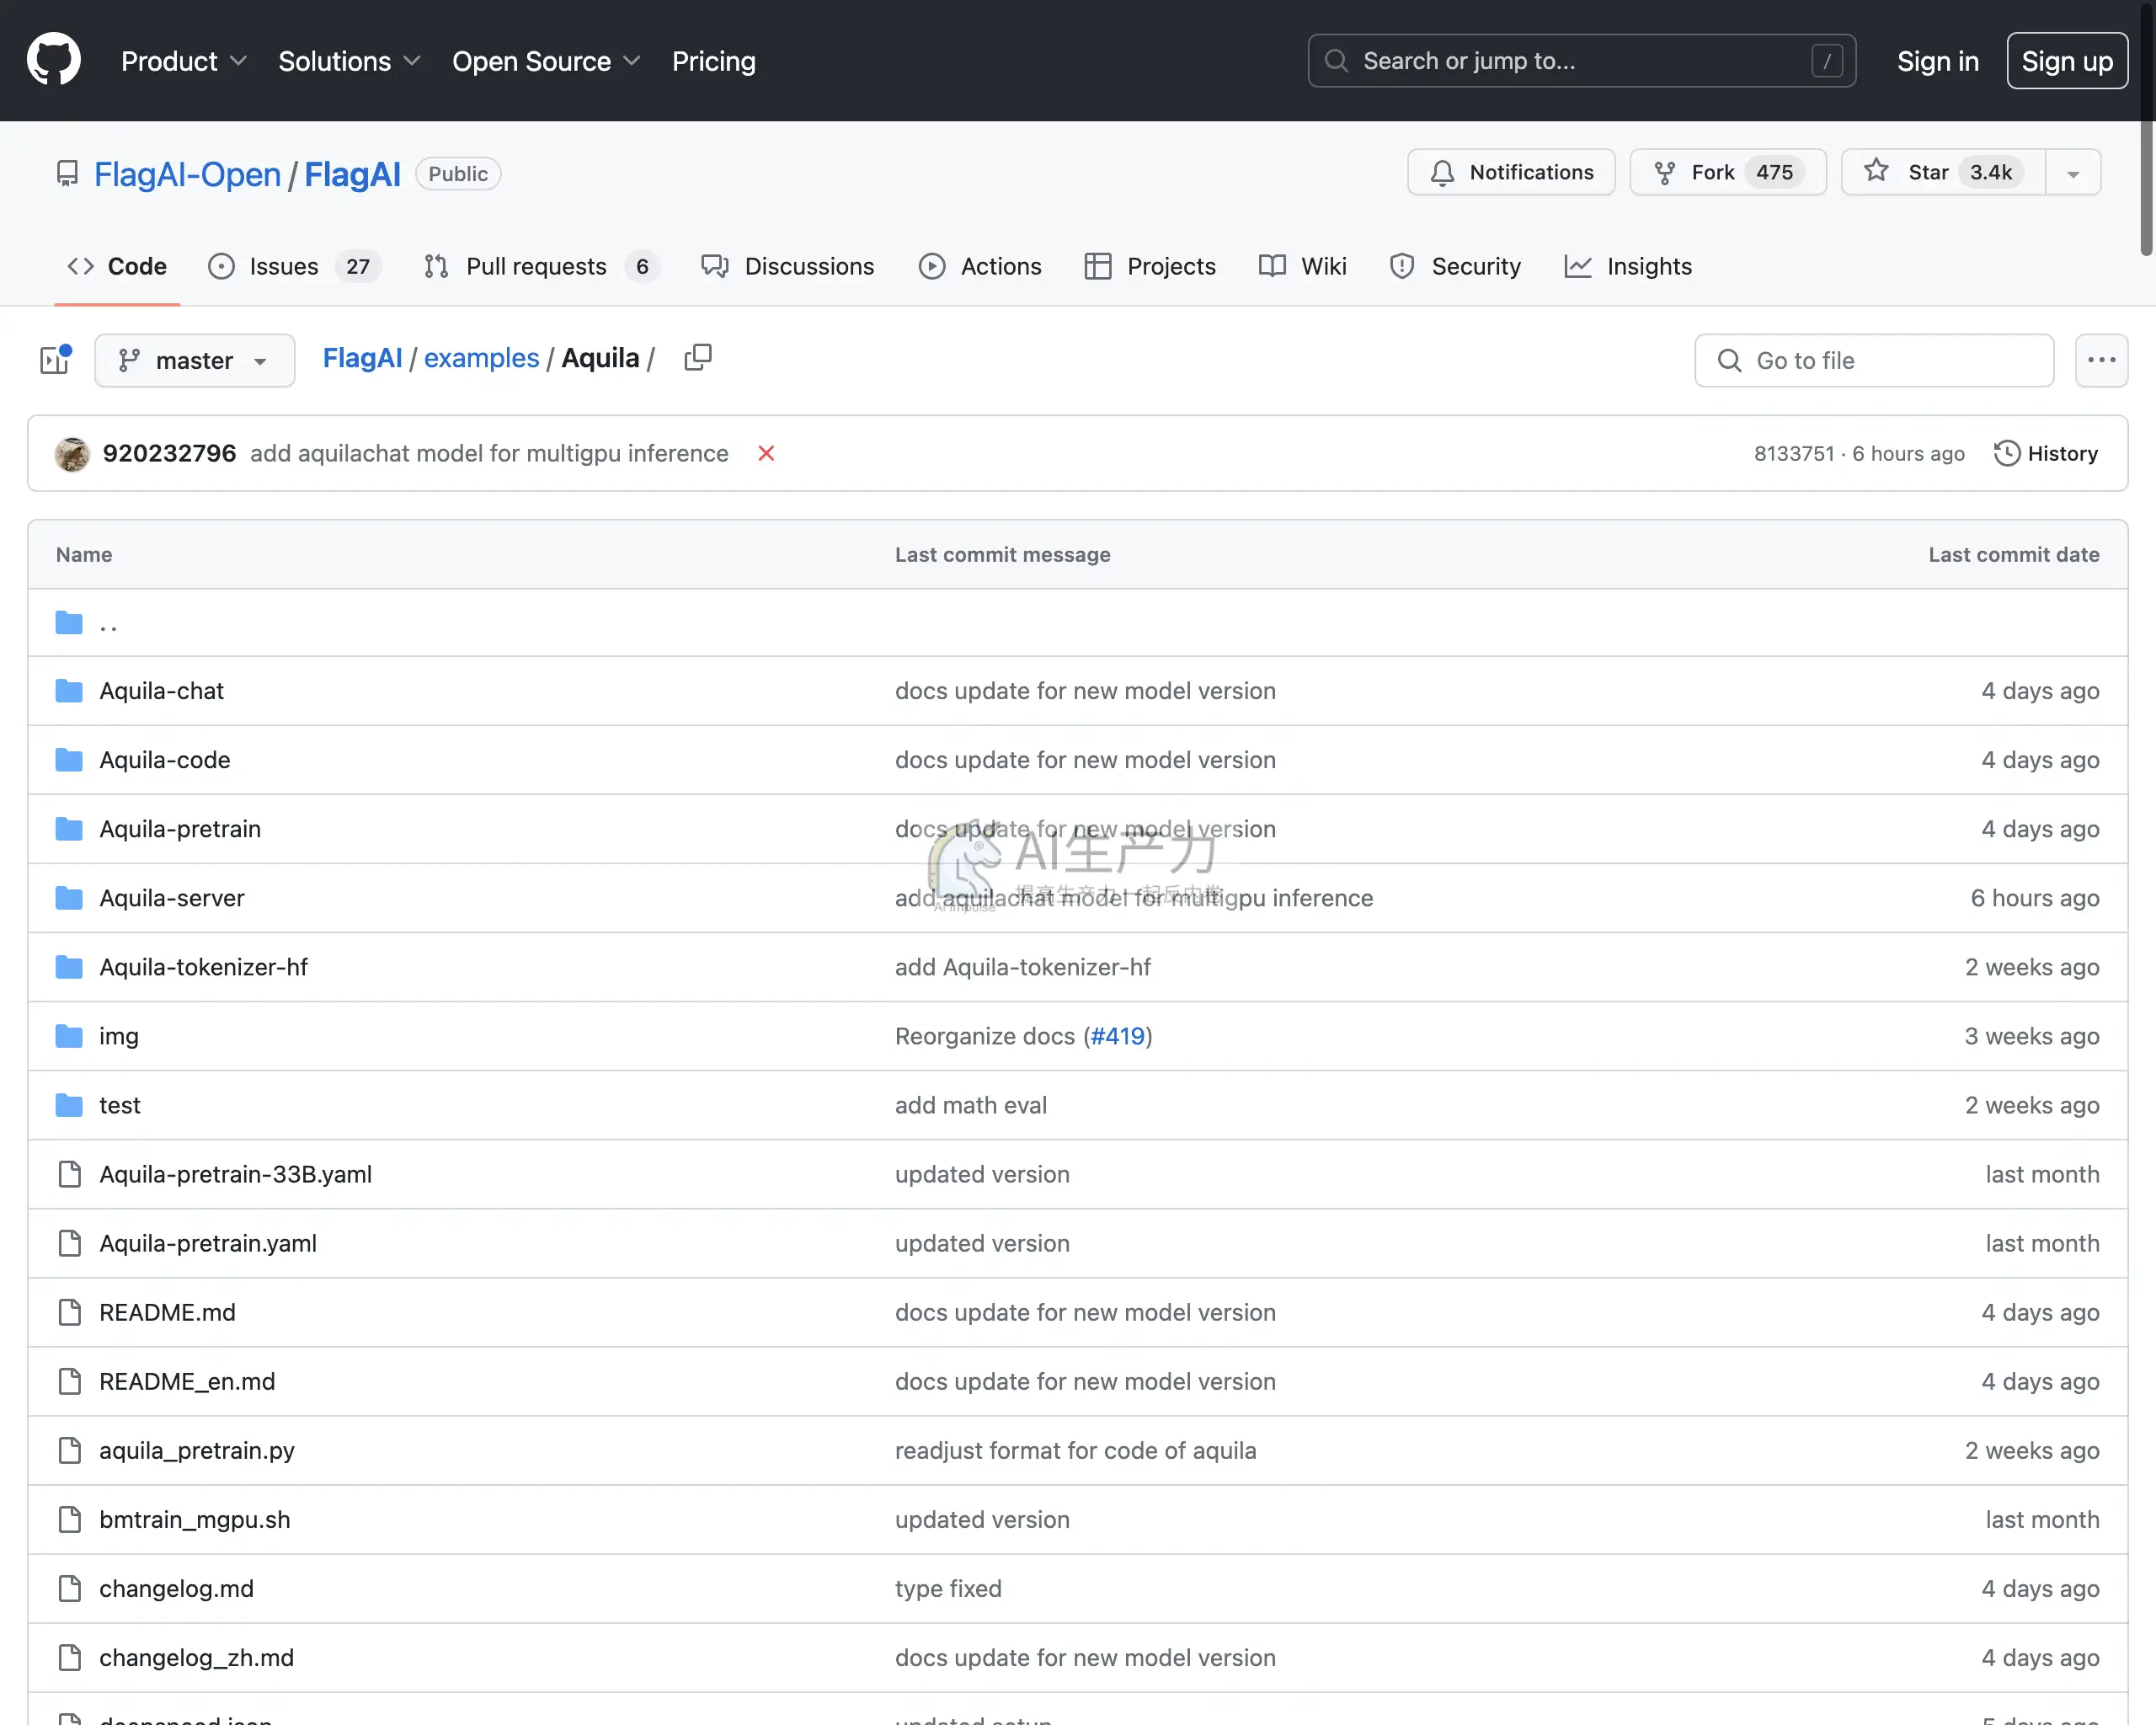Open the Discussions tab
Viewport: 2156px width, 1725px height.
point(788,266)
